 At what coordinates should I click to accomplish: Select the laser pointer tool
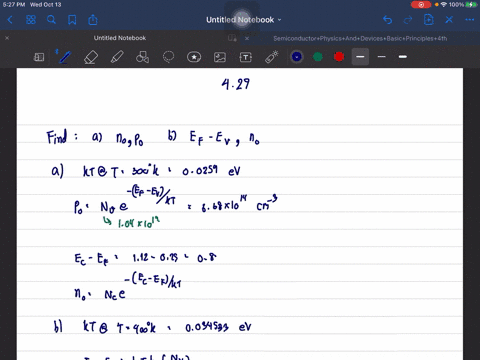[272, 57]
